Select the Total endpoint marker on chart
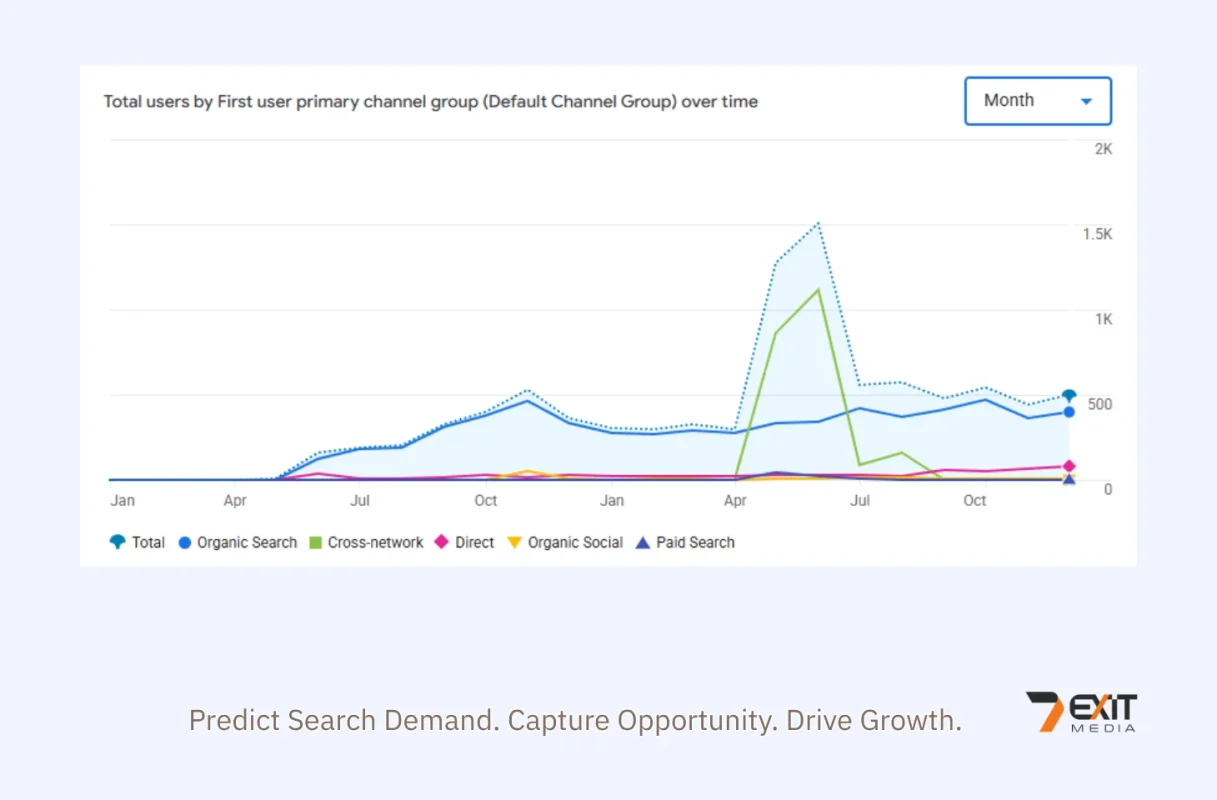 [x=1069, y=396]
